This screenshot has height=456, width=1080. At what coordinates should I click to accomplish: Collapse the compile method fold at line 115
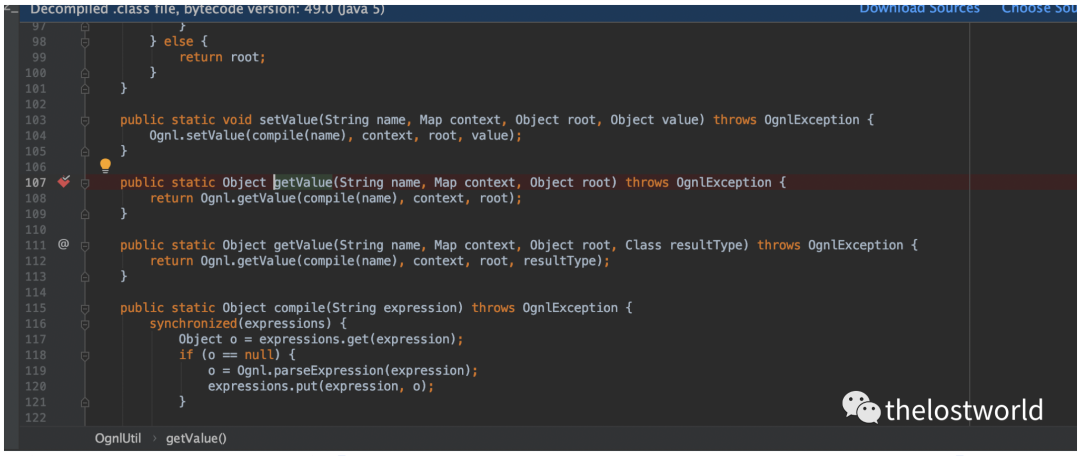pos(85,308)
